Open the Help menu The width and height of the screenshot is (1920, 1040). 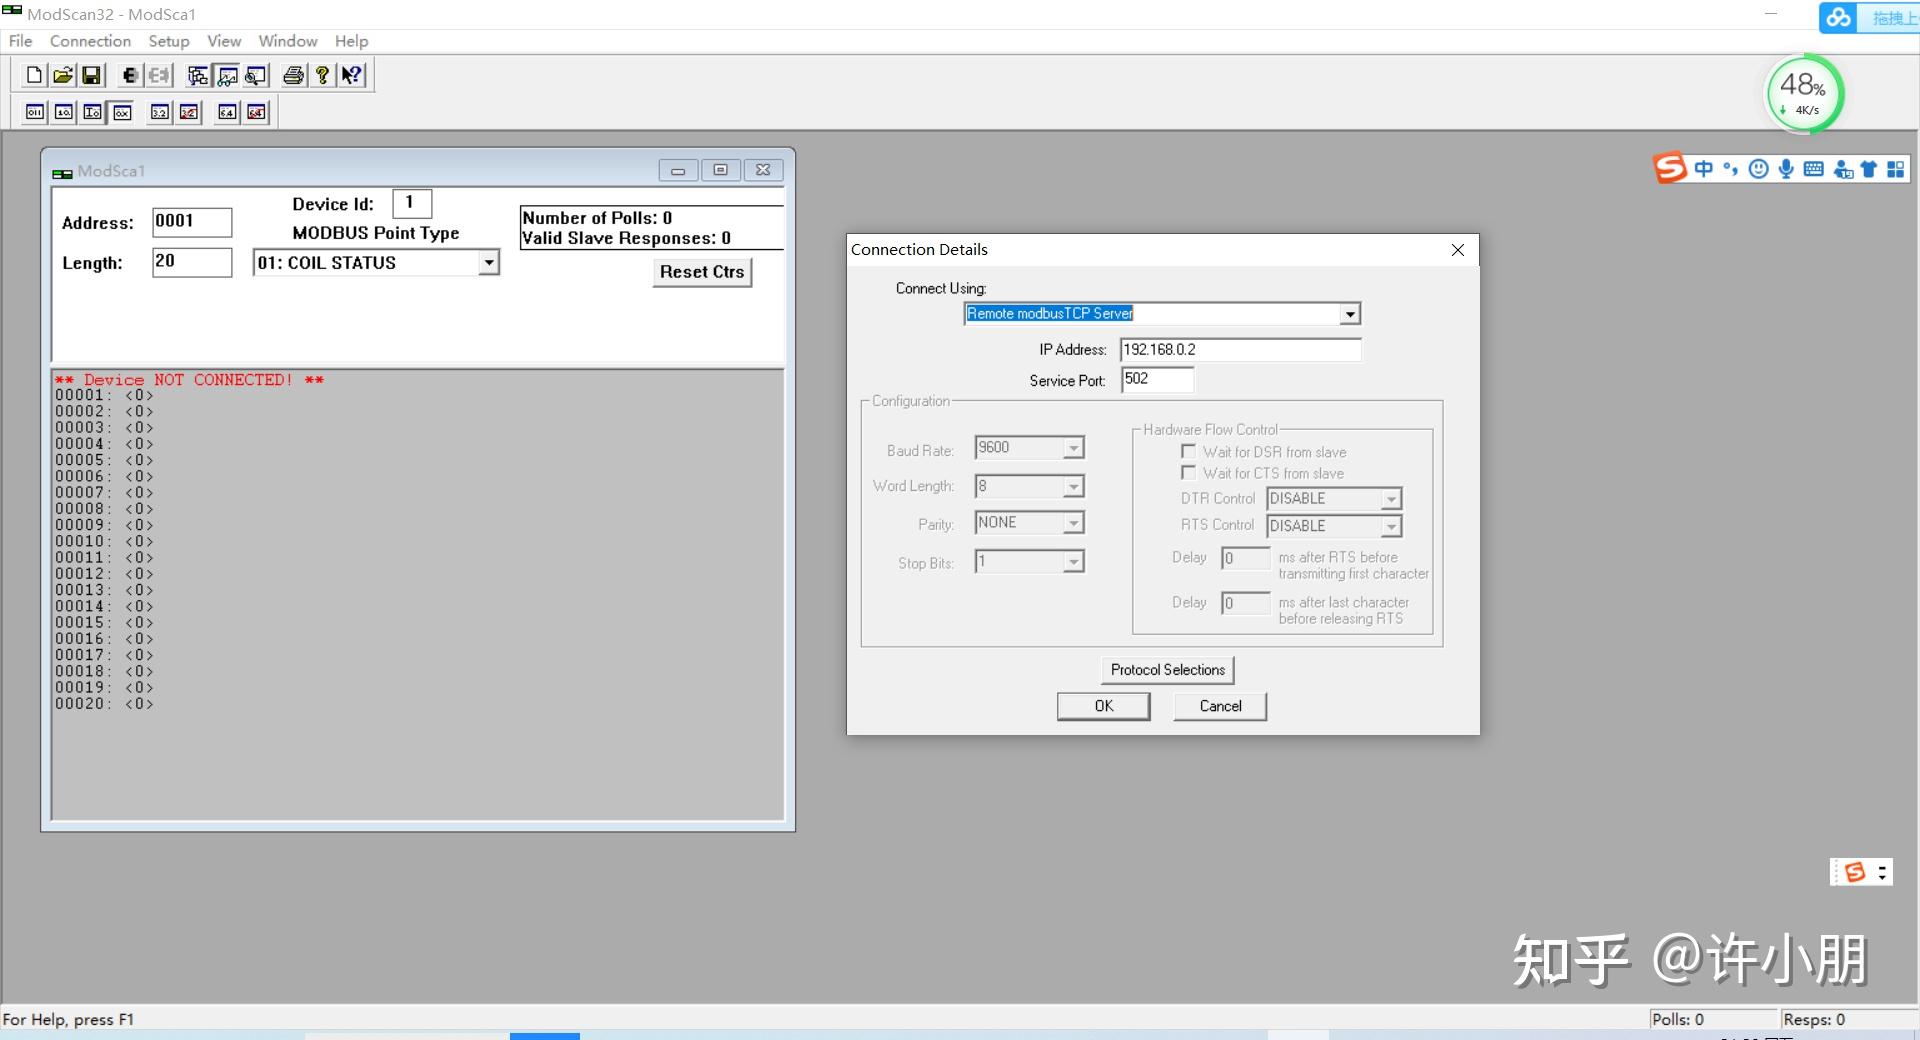(351, 41)
